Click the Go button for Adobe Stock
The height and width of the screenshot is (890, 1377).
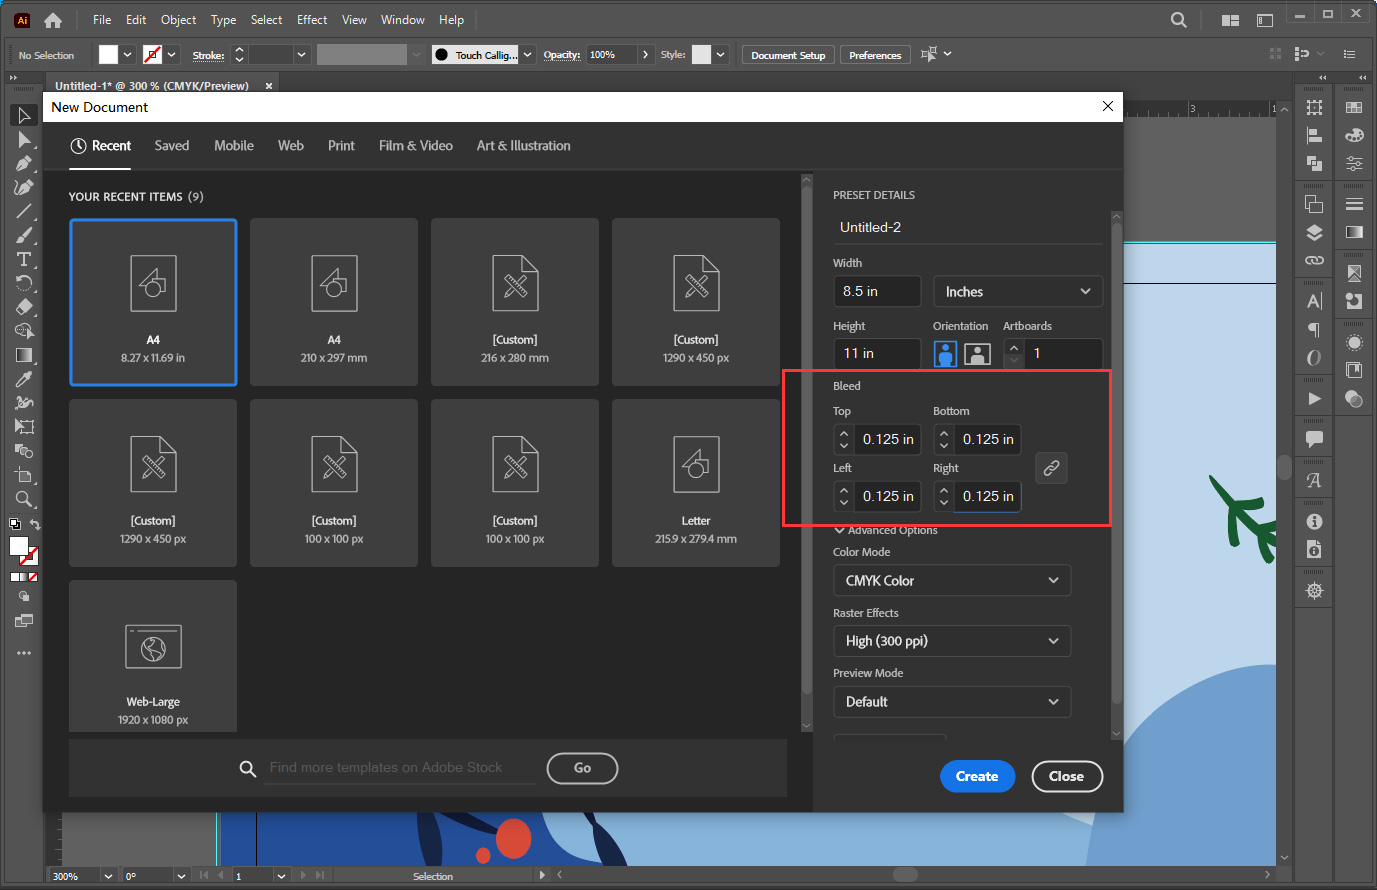582,768
